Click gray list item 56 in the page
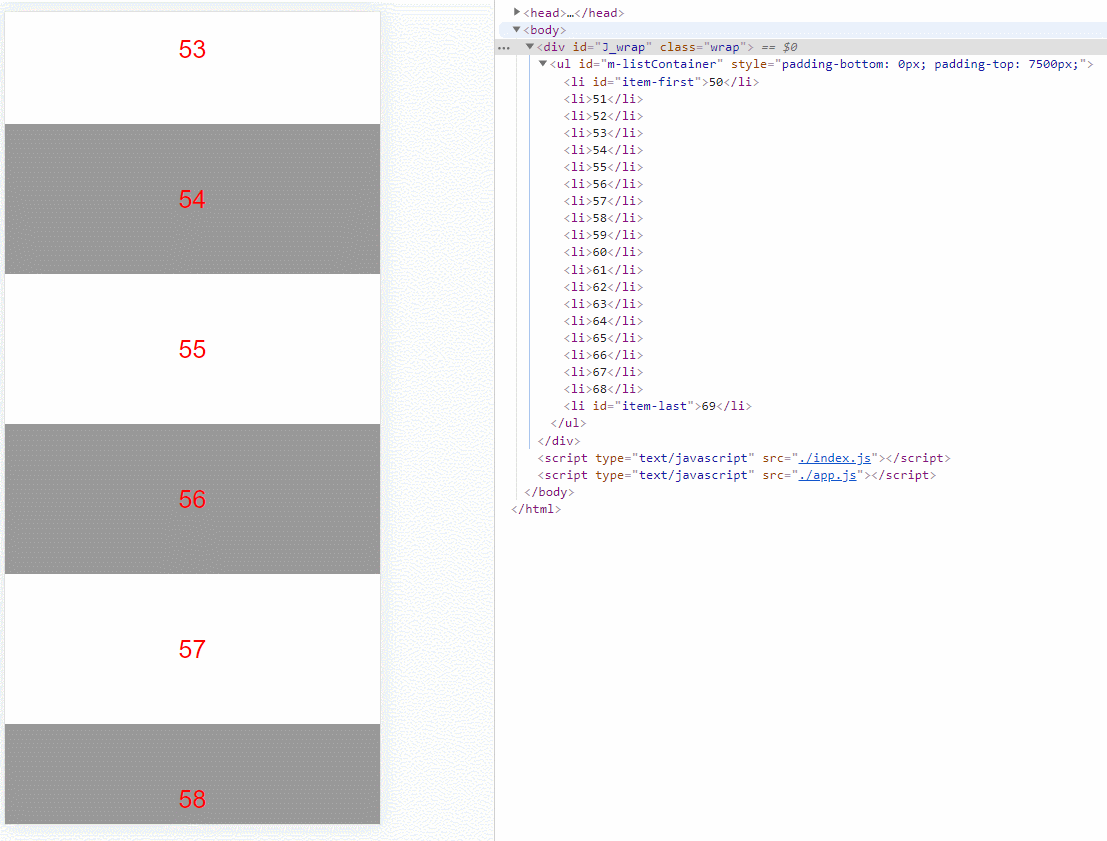The width and height of the screenshot is (1107, 841). point(192,499)
